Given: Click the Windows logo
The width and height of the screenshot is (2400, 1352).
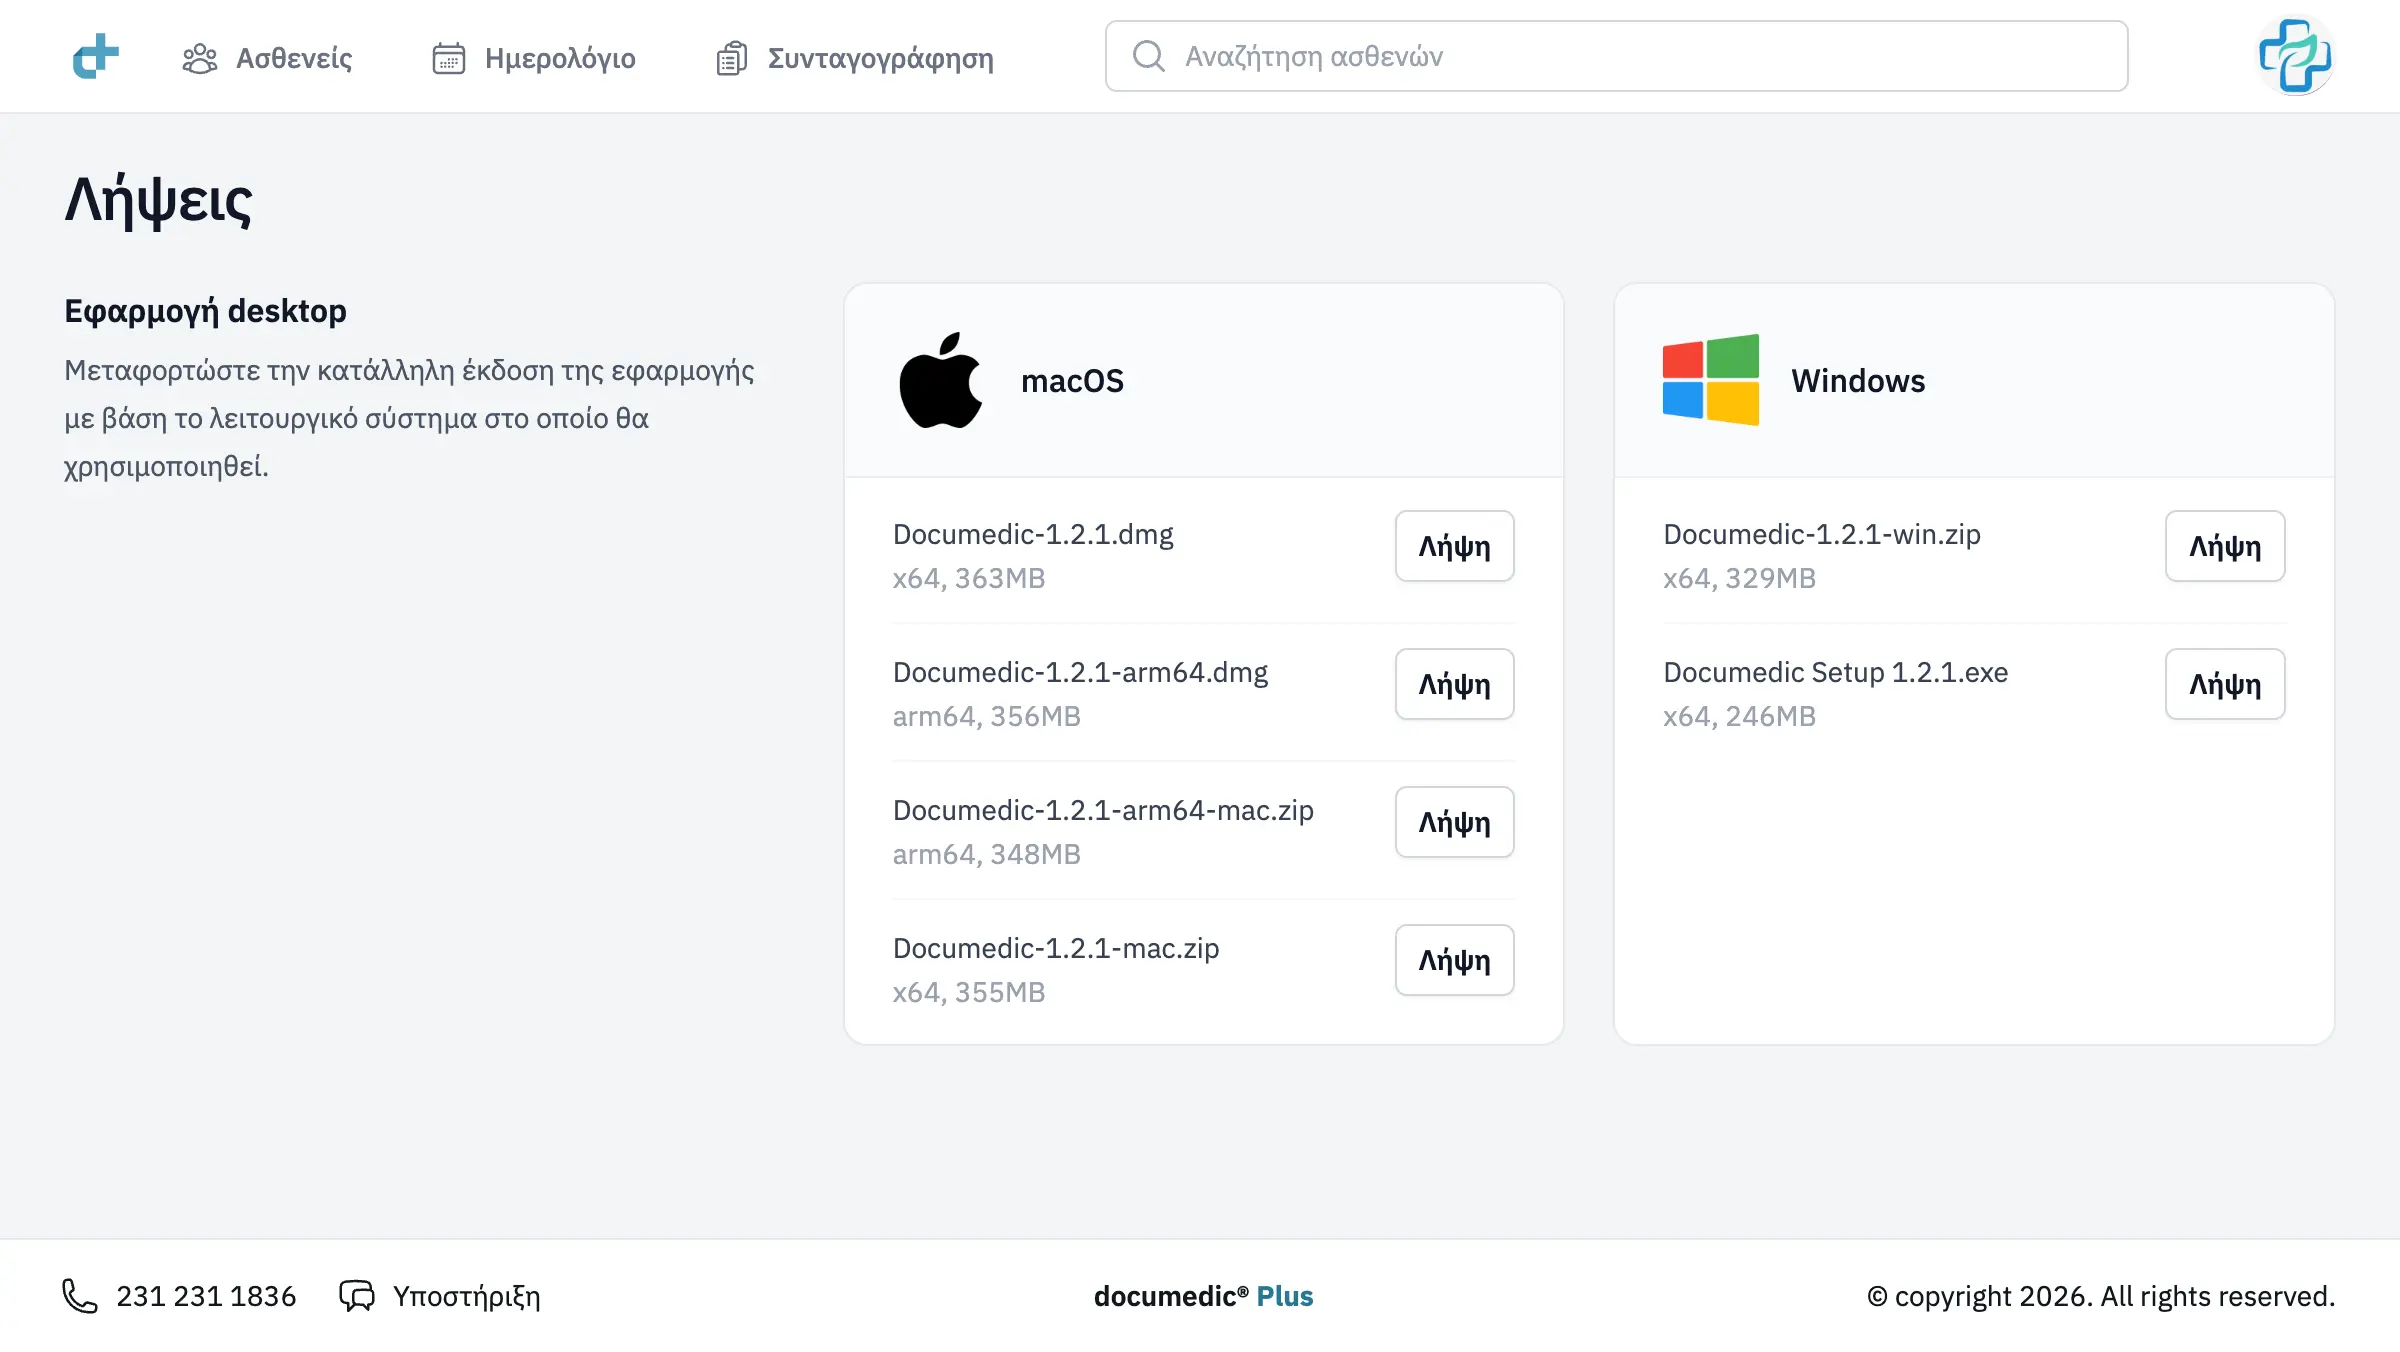Looking at the screenshot, I should pos(1711,380).
